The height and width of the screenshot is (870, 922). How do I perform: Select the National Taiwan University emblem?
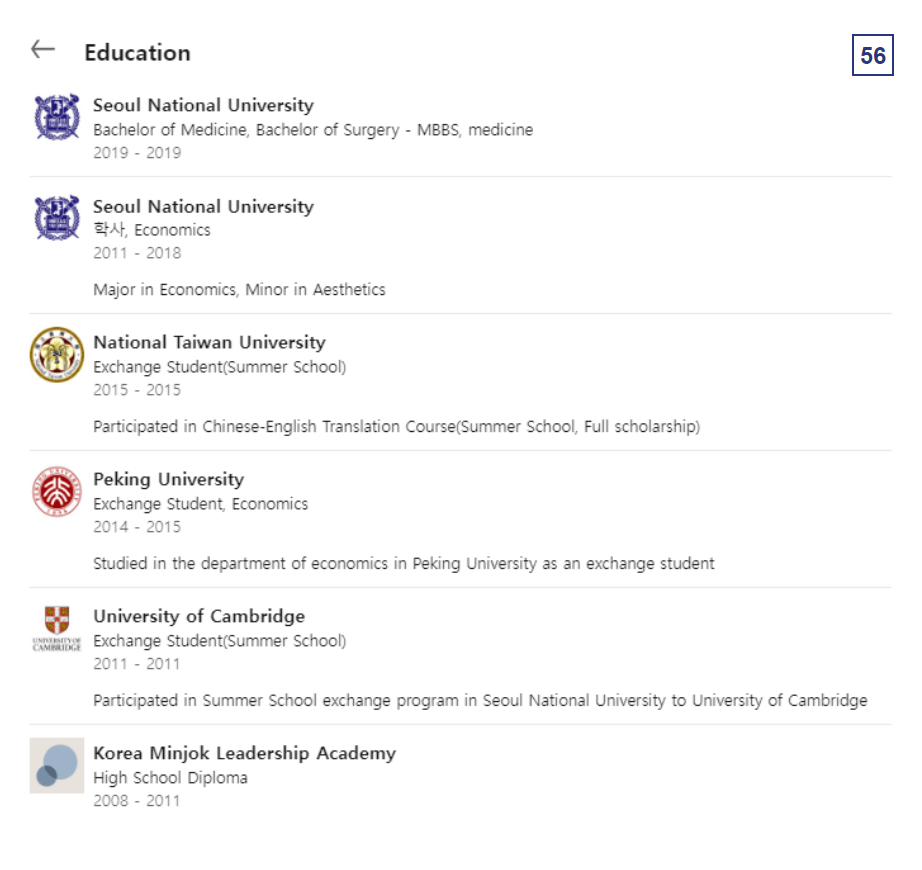coord(57,354)
